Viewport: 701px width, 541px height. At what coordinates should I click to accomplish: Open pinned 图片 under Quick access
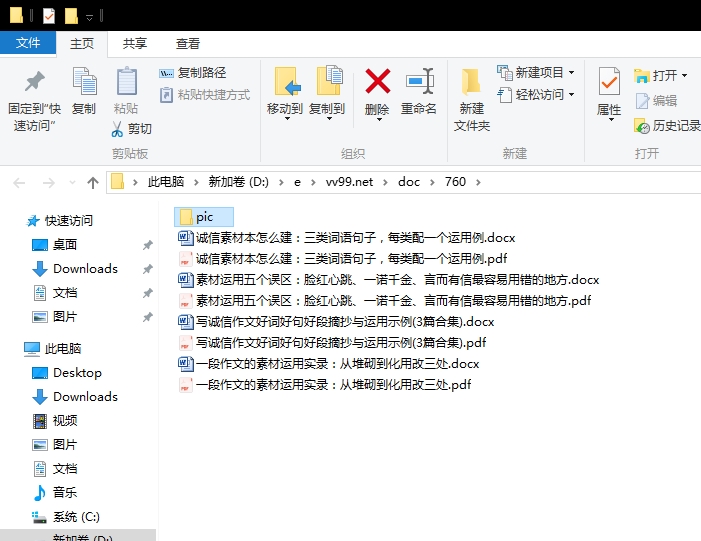coord(55,317)
